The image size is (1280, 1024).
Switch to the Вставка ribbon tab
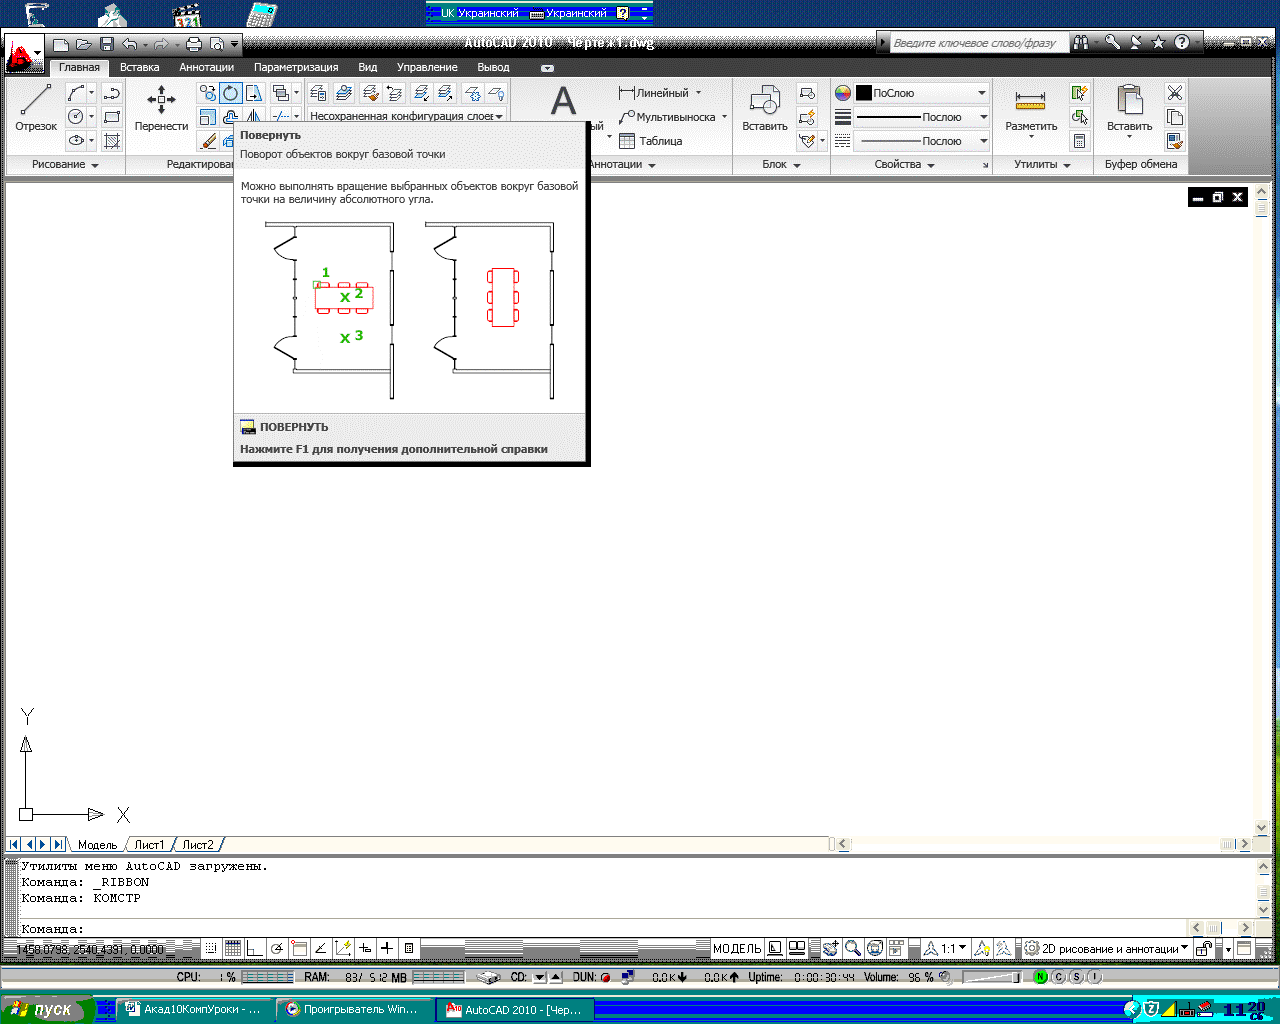click(139, 67)
